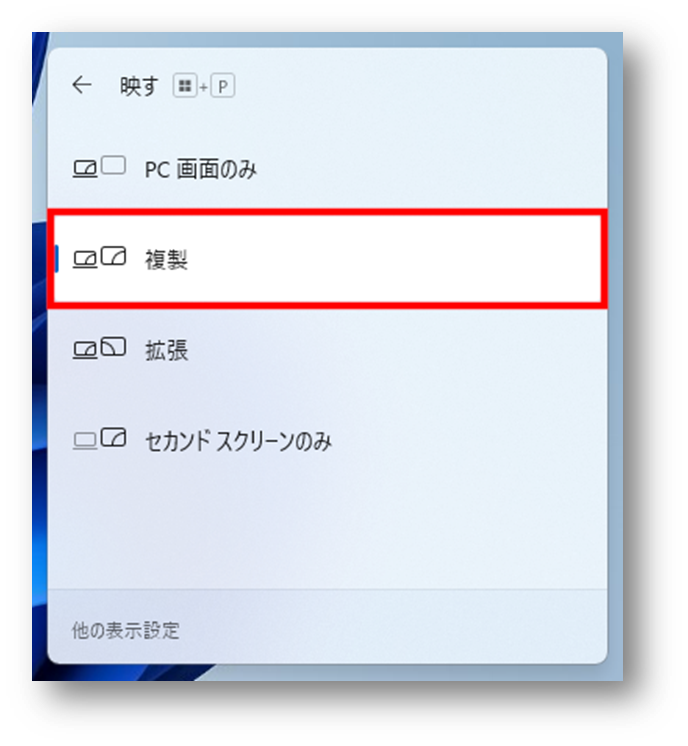Click the blue selection indicator beside 複製
This screenshot has height=746, width=688.
coord(57,259)
